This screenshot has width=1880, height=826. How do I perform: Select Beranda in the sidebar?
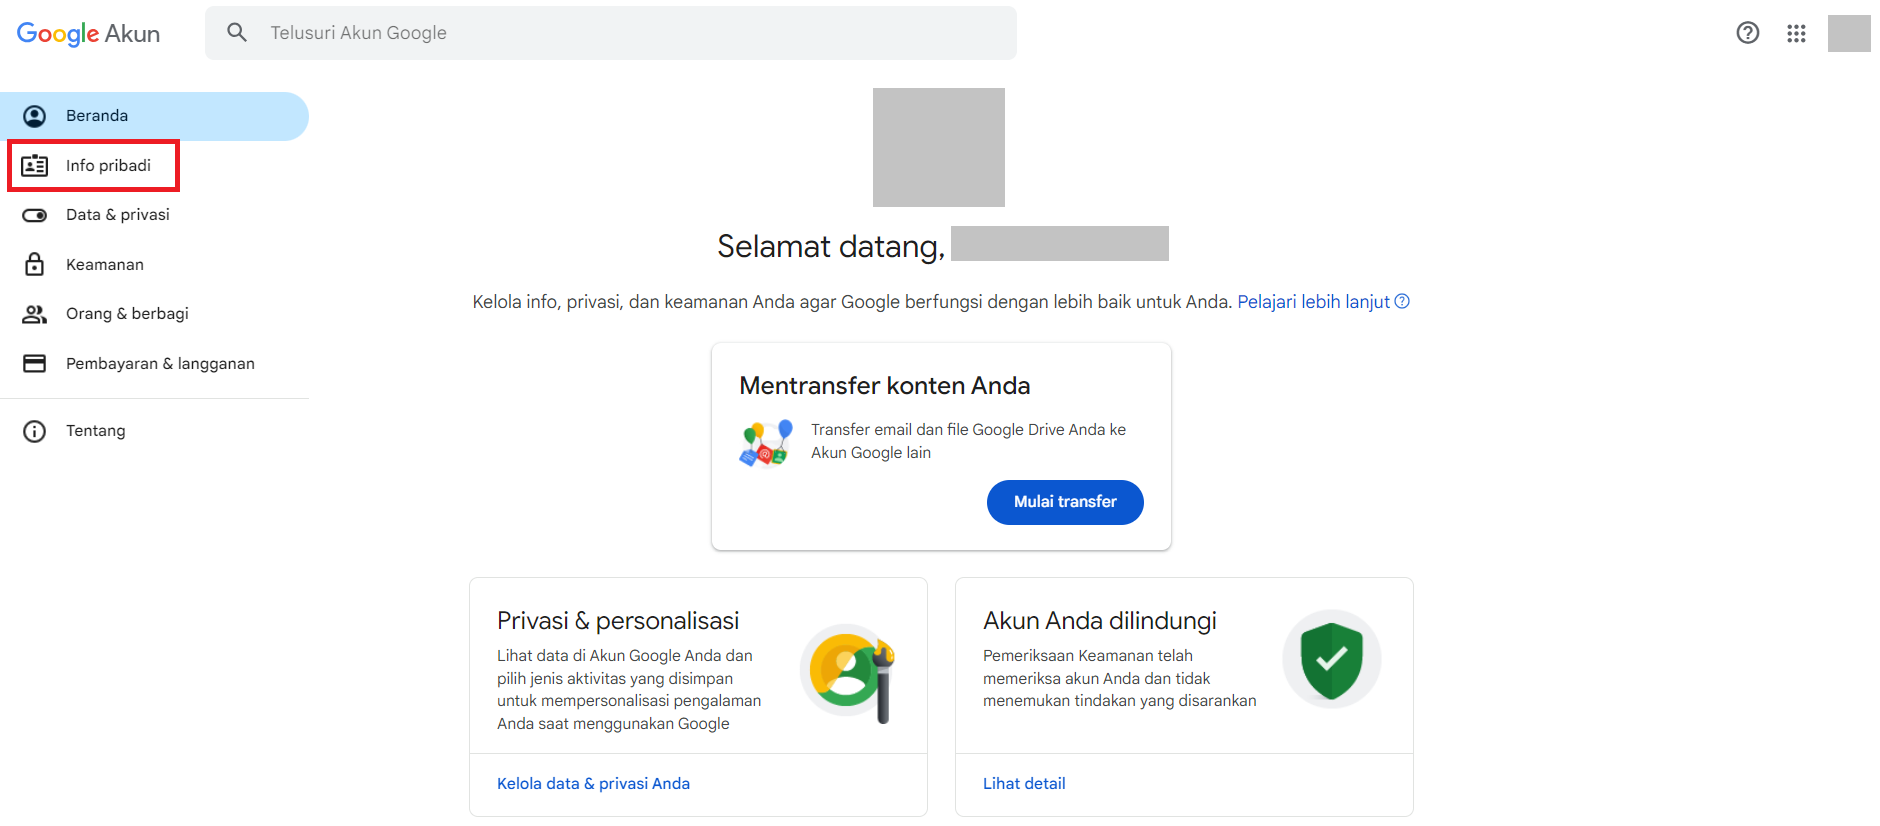click(154, 116)
